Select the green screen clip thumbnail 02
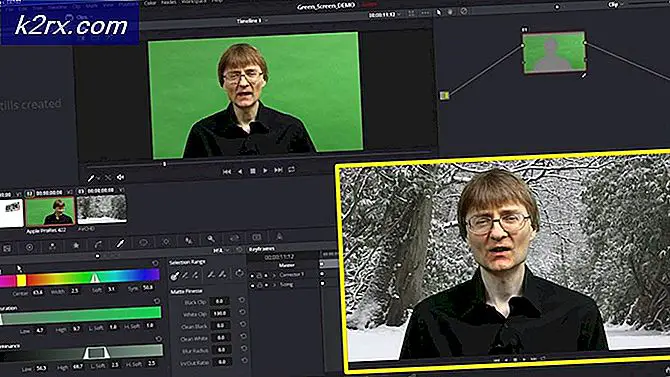Image resolution: width=670 pixels, height=377 pixels. pos(50,211)
